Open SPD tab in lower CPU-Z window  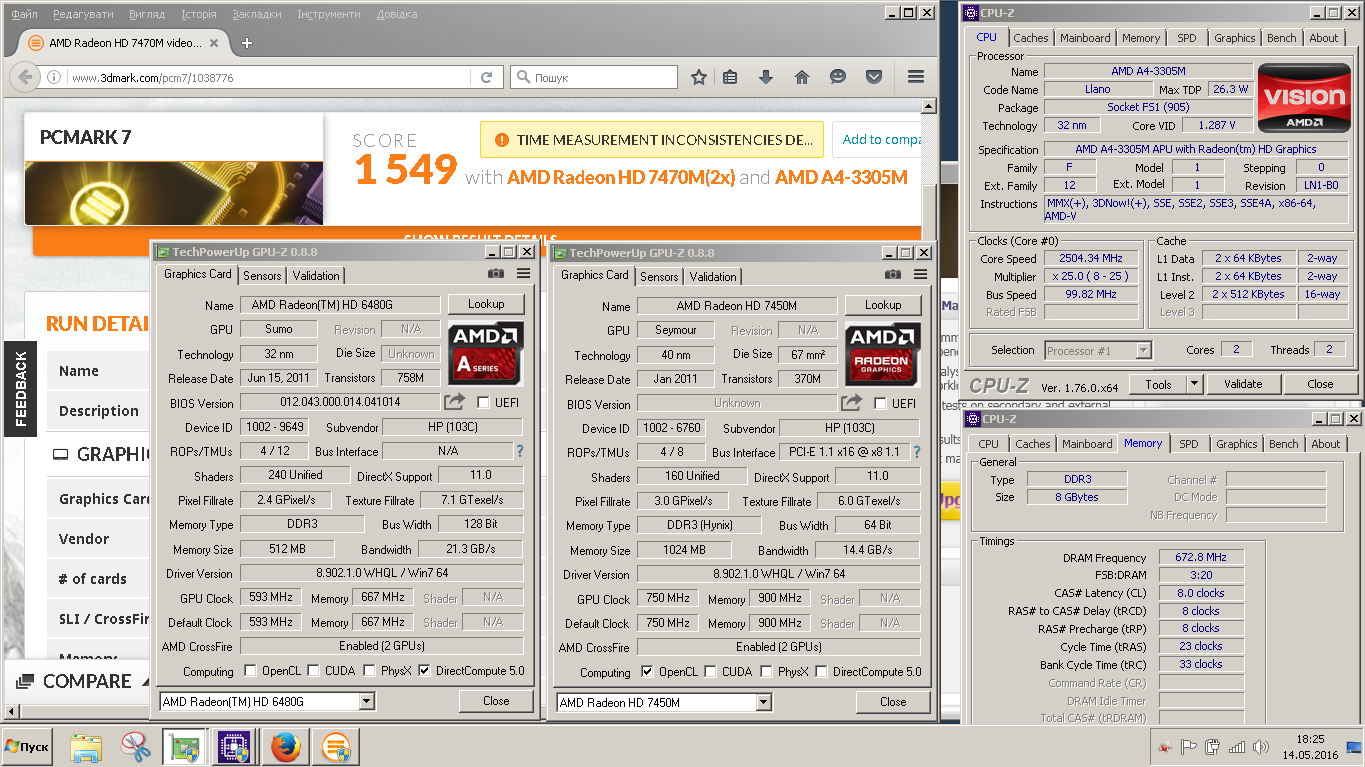pos(1189,444)
